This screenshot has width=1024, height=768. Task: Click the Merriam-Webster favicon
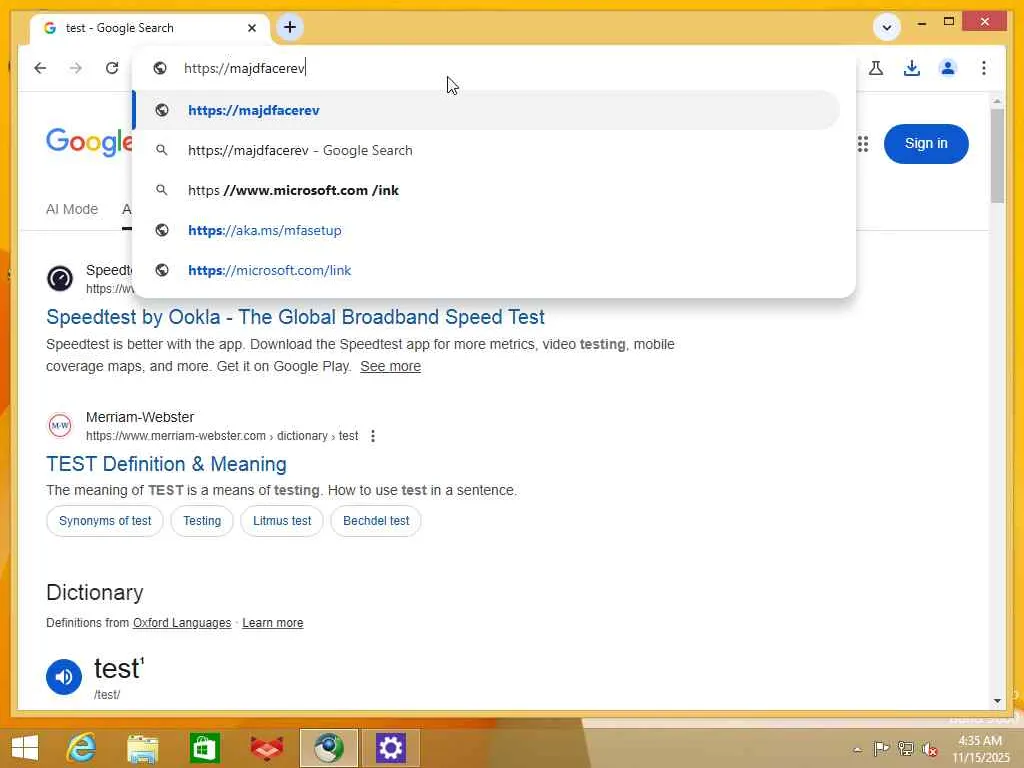point(60,425)
